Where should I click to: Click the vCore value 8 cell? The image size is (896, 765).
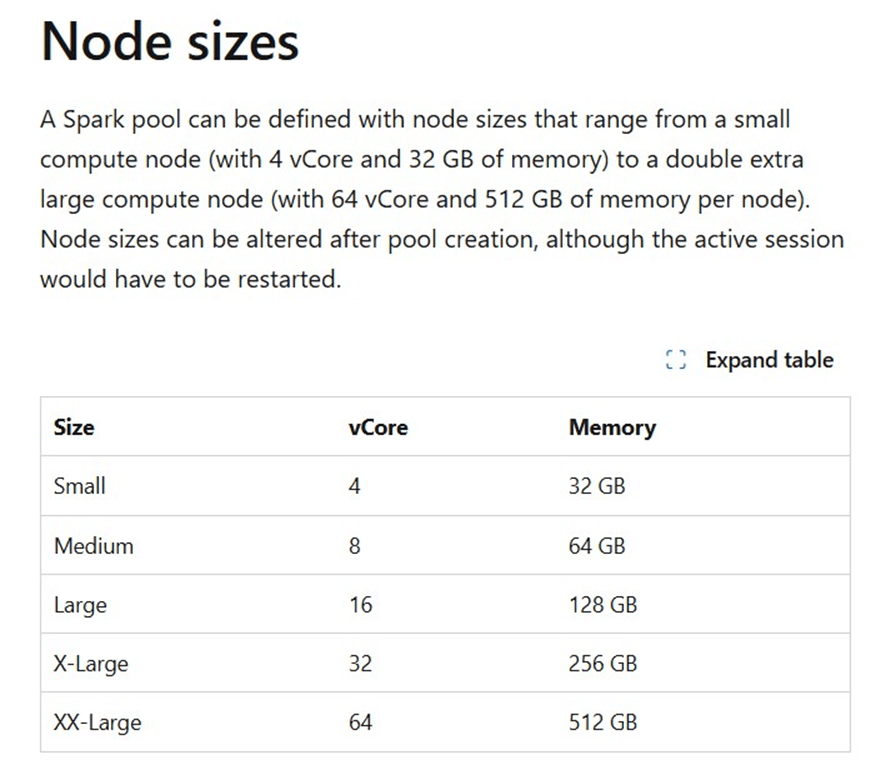click(355, 546)
